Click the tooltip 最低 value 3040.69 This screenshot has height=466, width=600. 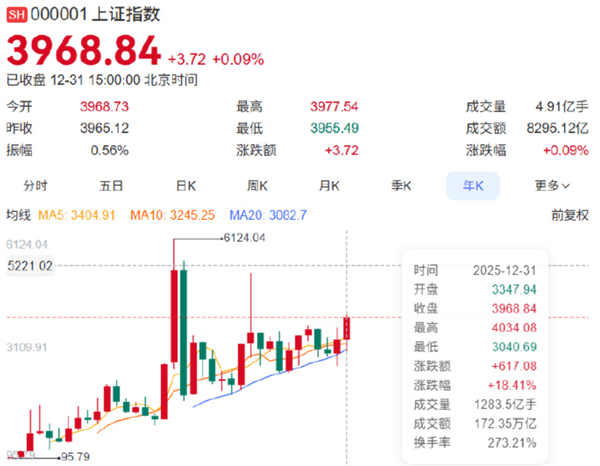(x=514, y=347)
